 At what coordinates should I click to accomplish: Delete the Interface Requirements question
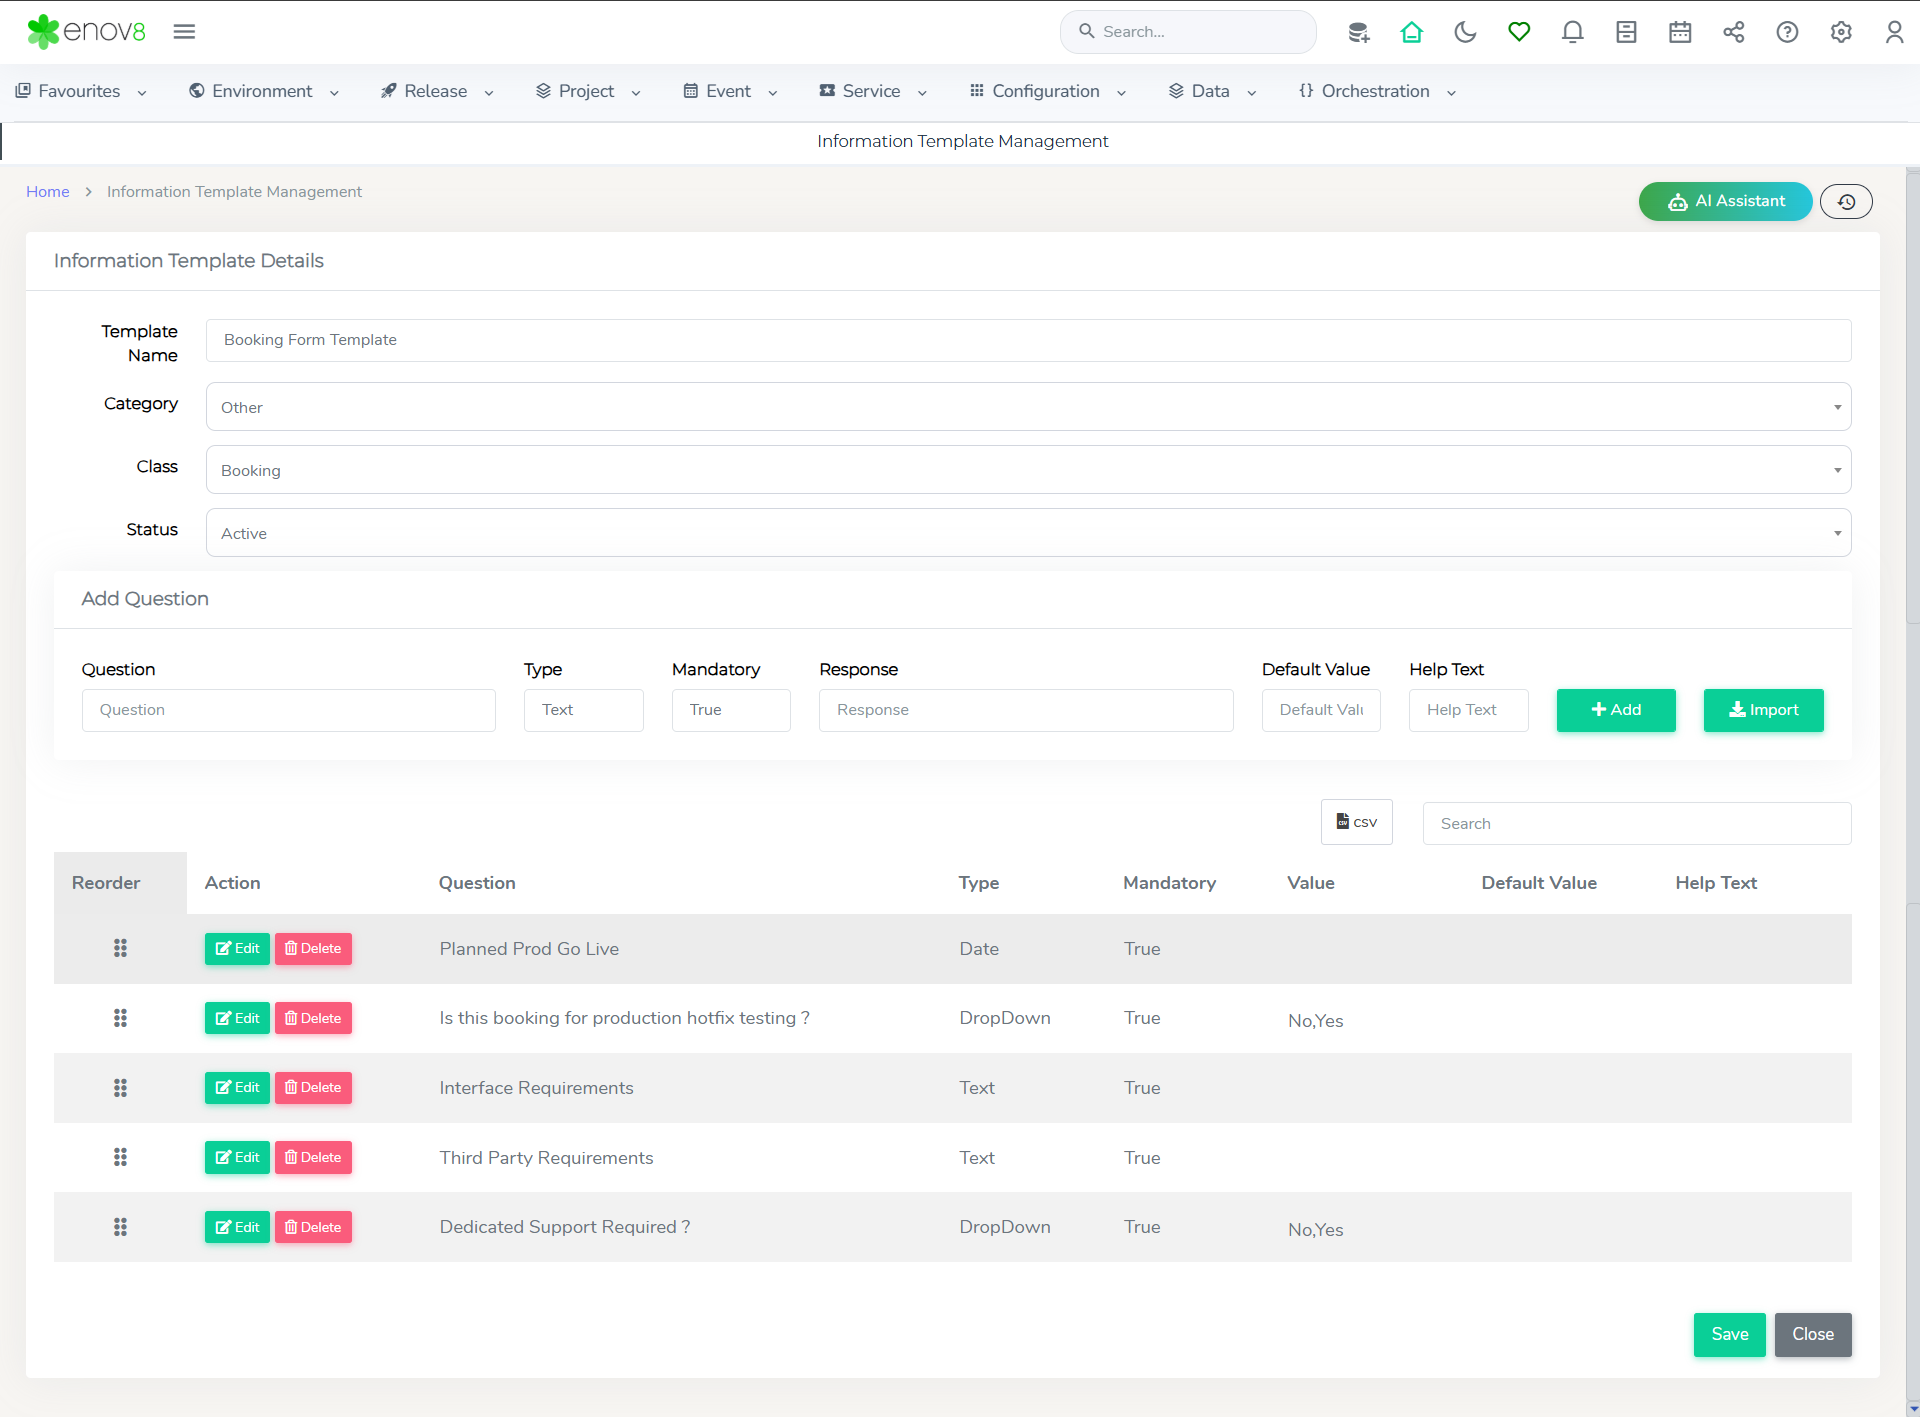point(313,1088)
